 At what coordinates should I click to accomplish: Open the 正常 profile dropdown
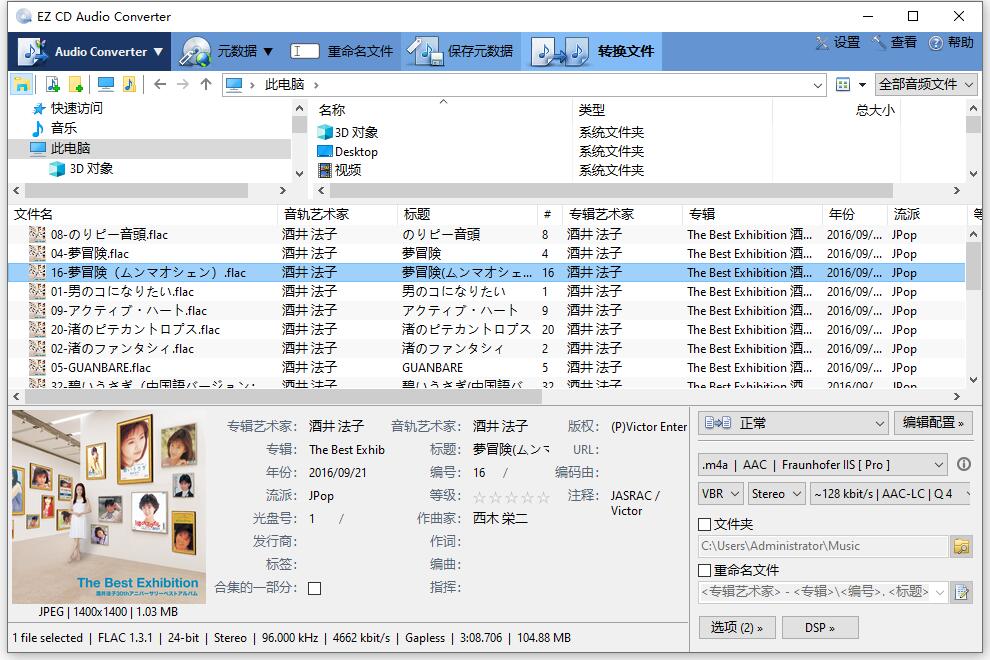[793, 423]
